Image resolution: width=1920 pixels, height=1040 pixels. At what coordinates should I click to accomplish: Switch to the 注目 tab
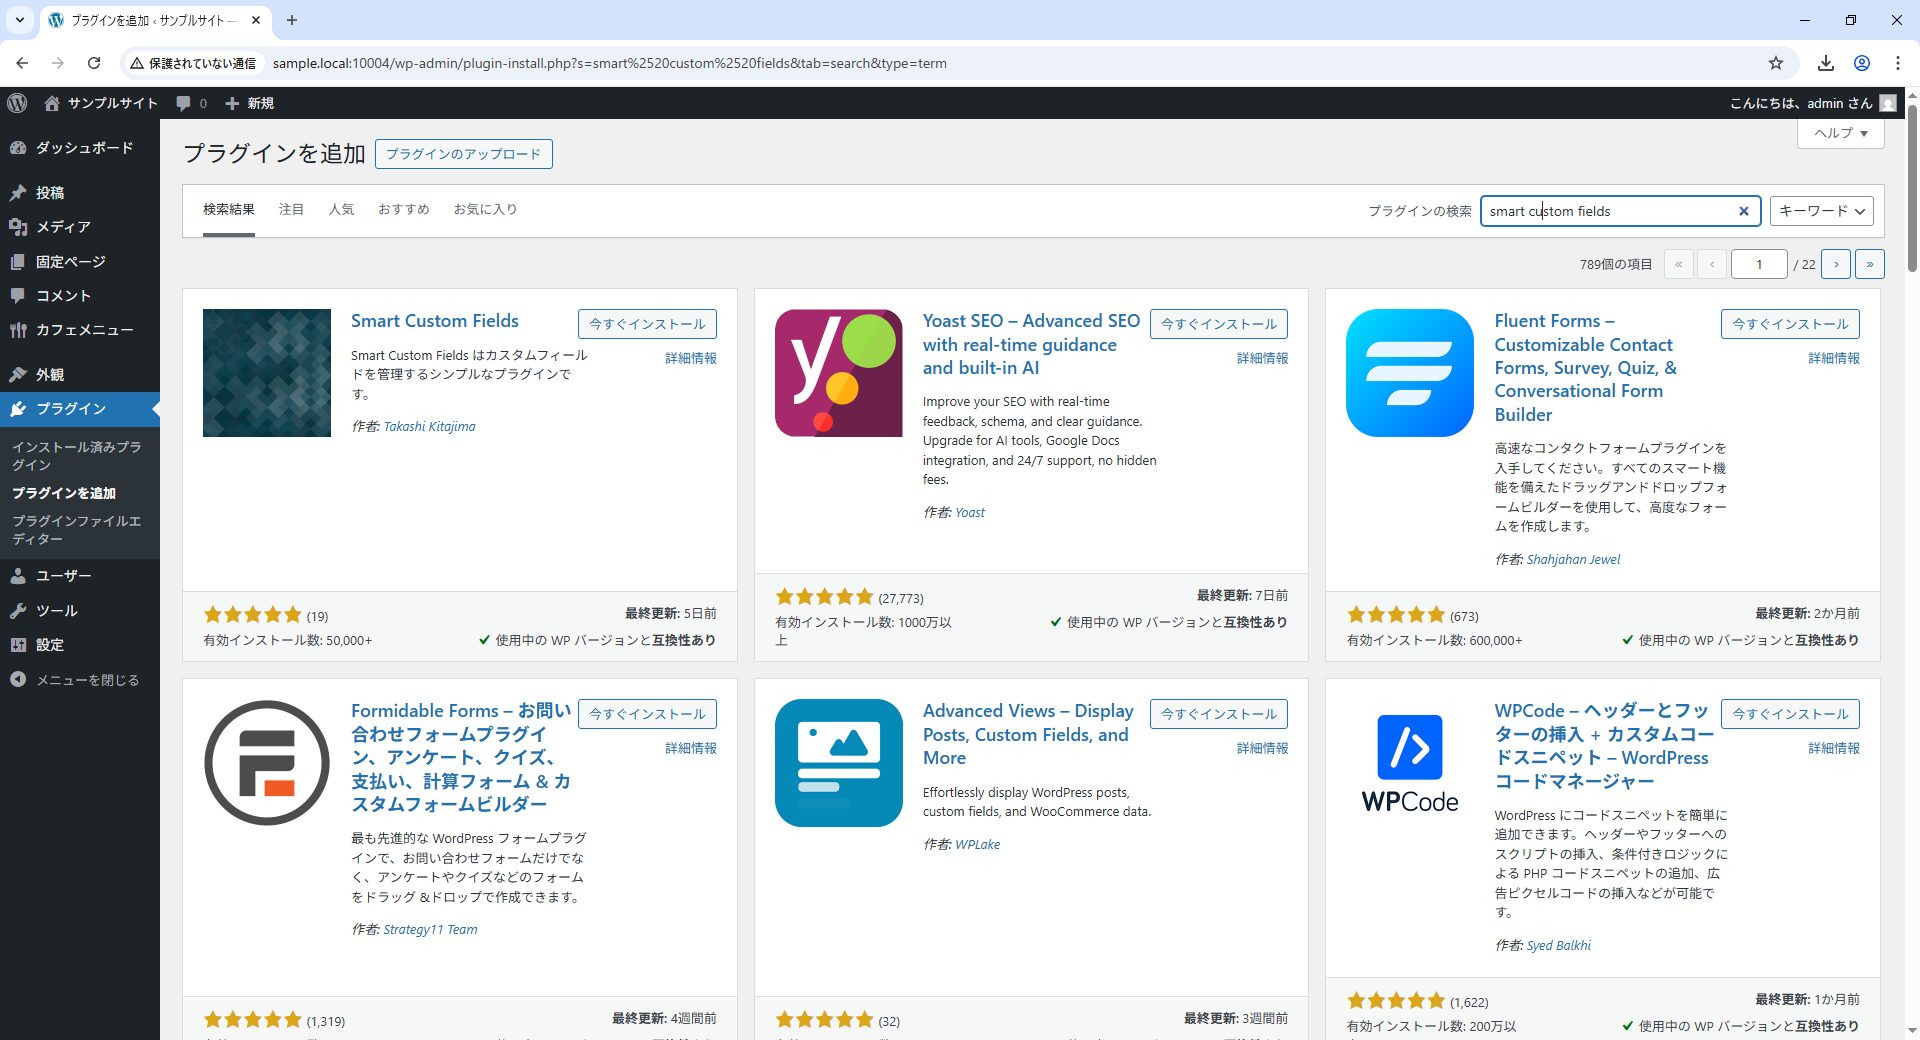[x=291, y=210]
